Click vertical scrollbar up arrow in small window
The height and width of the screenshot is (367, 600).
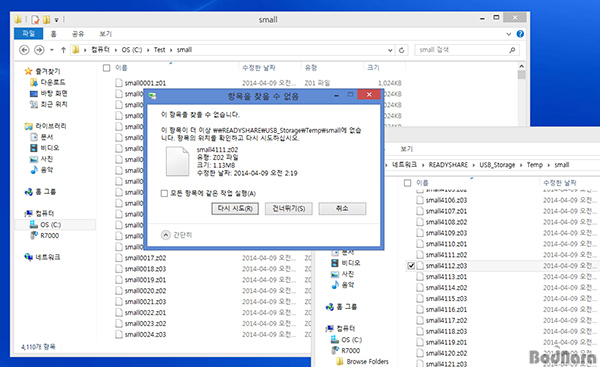coord(521,67)
